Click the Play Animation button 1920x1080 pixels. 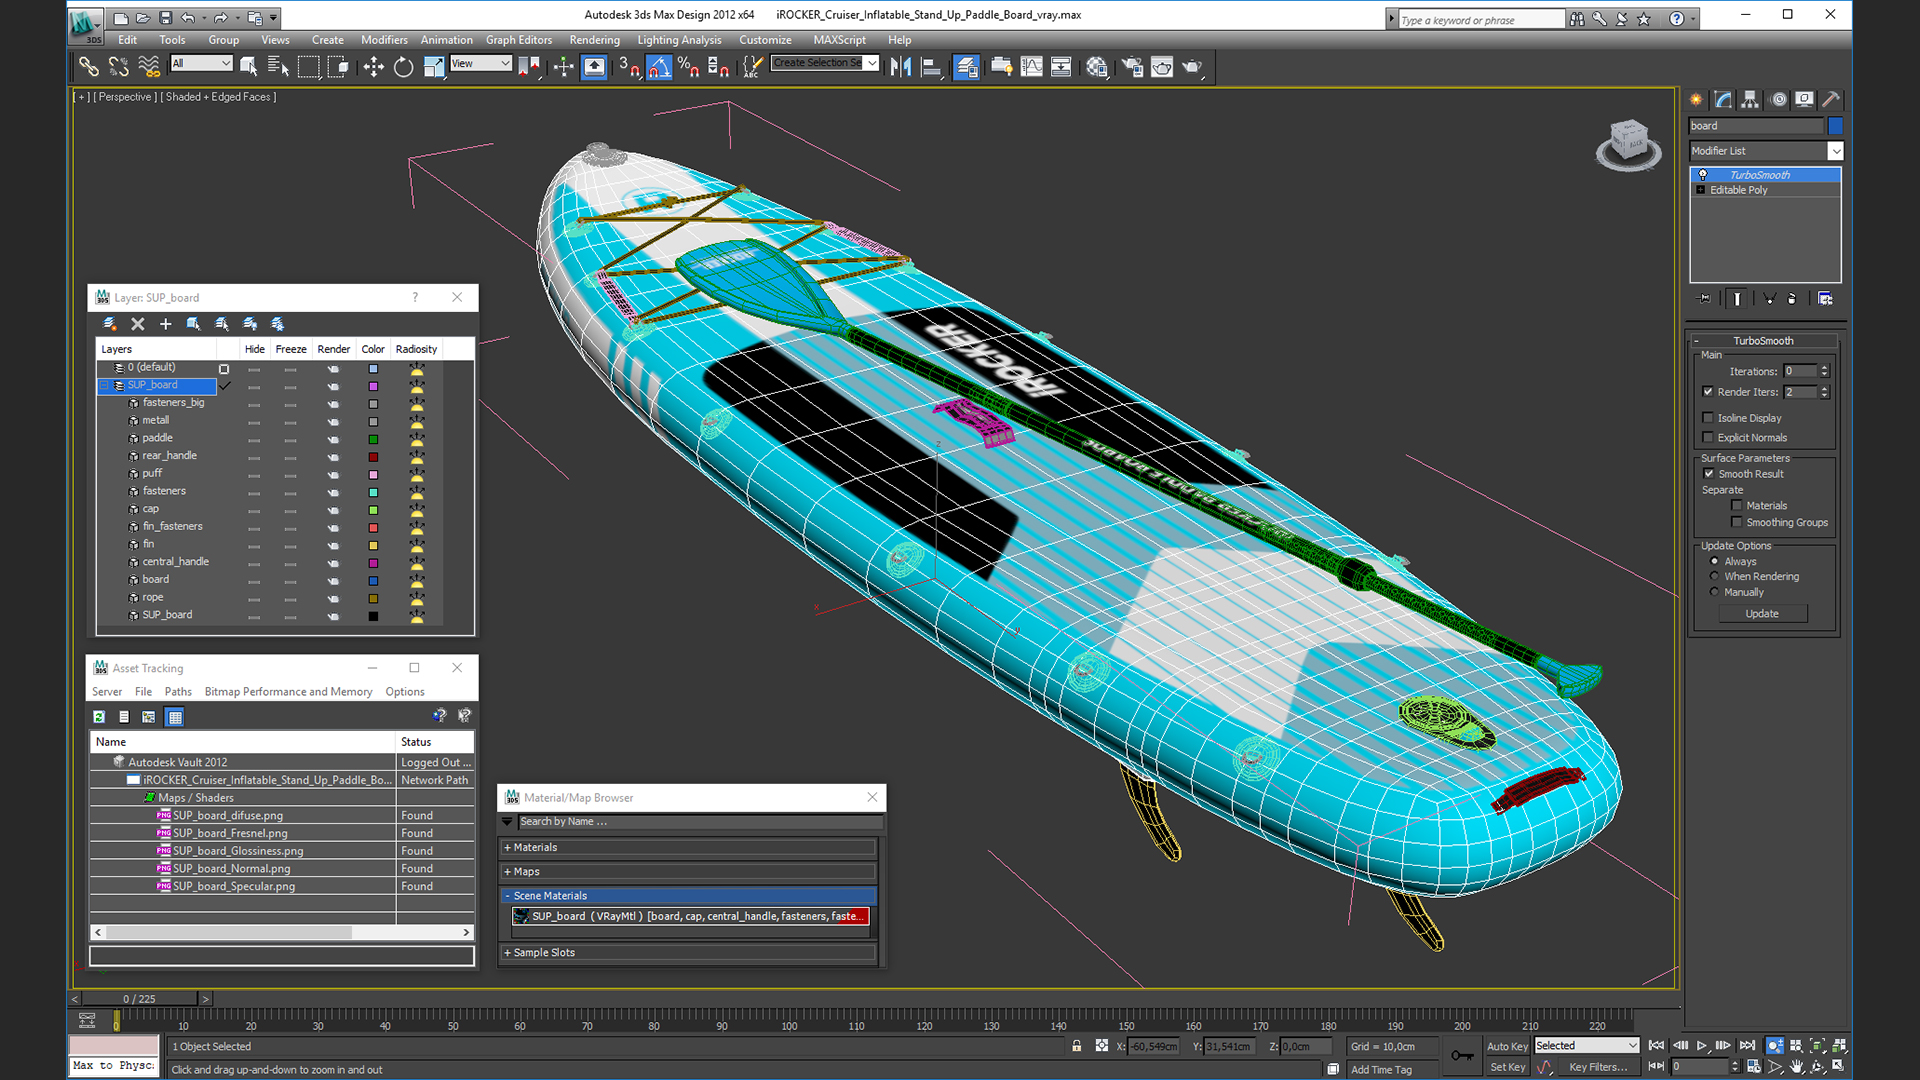(1701, 1045)
